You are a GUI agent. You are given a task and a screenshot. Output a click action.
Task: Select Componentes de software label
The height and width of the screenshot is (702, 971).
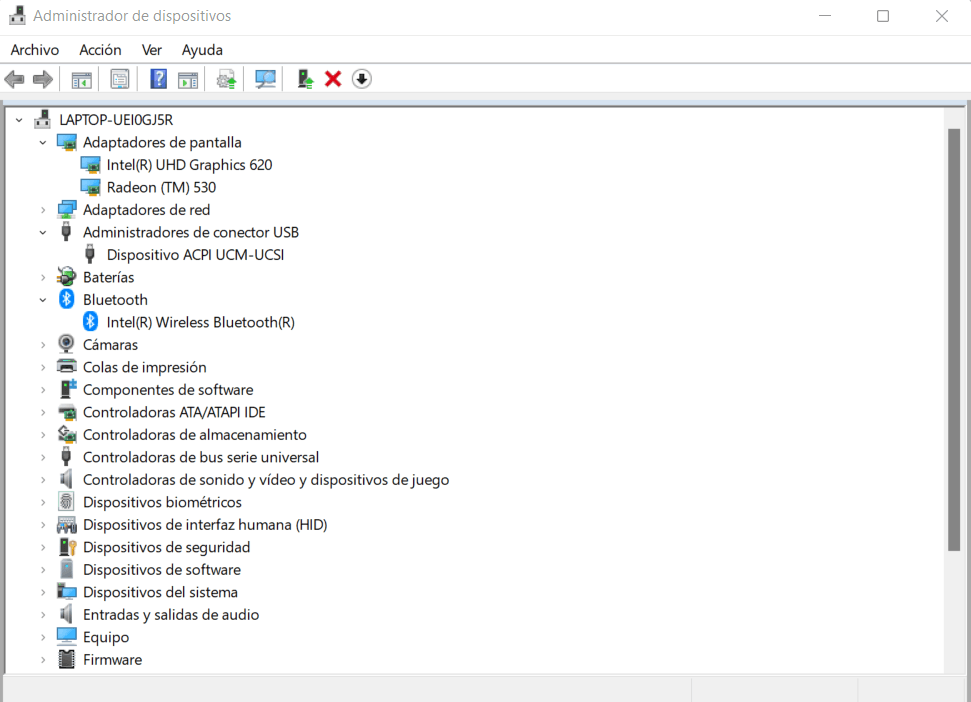coord(168,389)
